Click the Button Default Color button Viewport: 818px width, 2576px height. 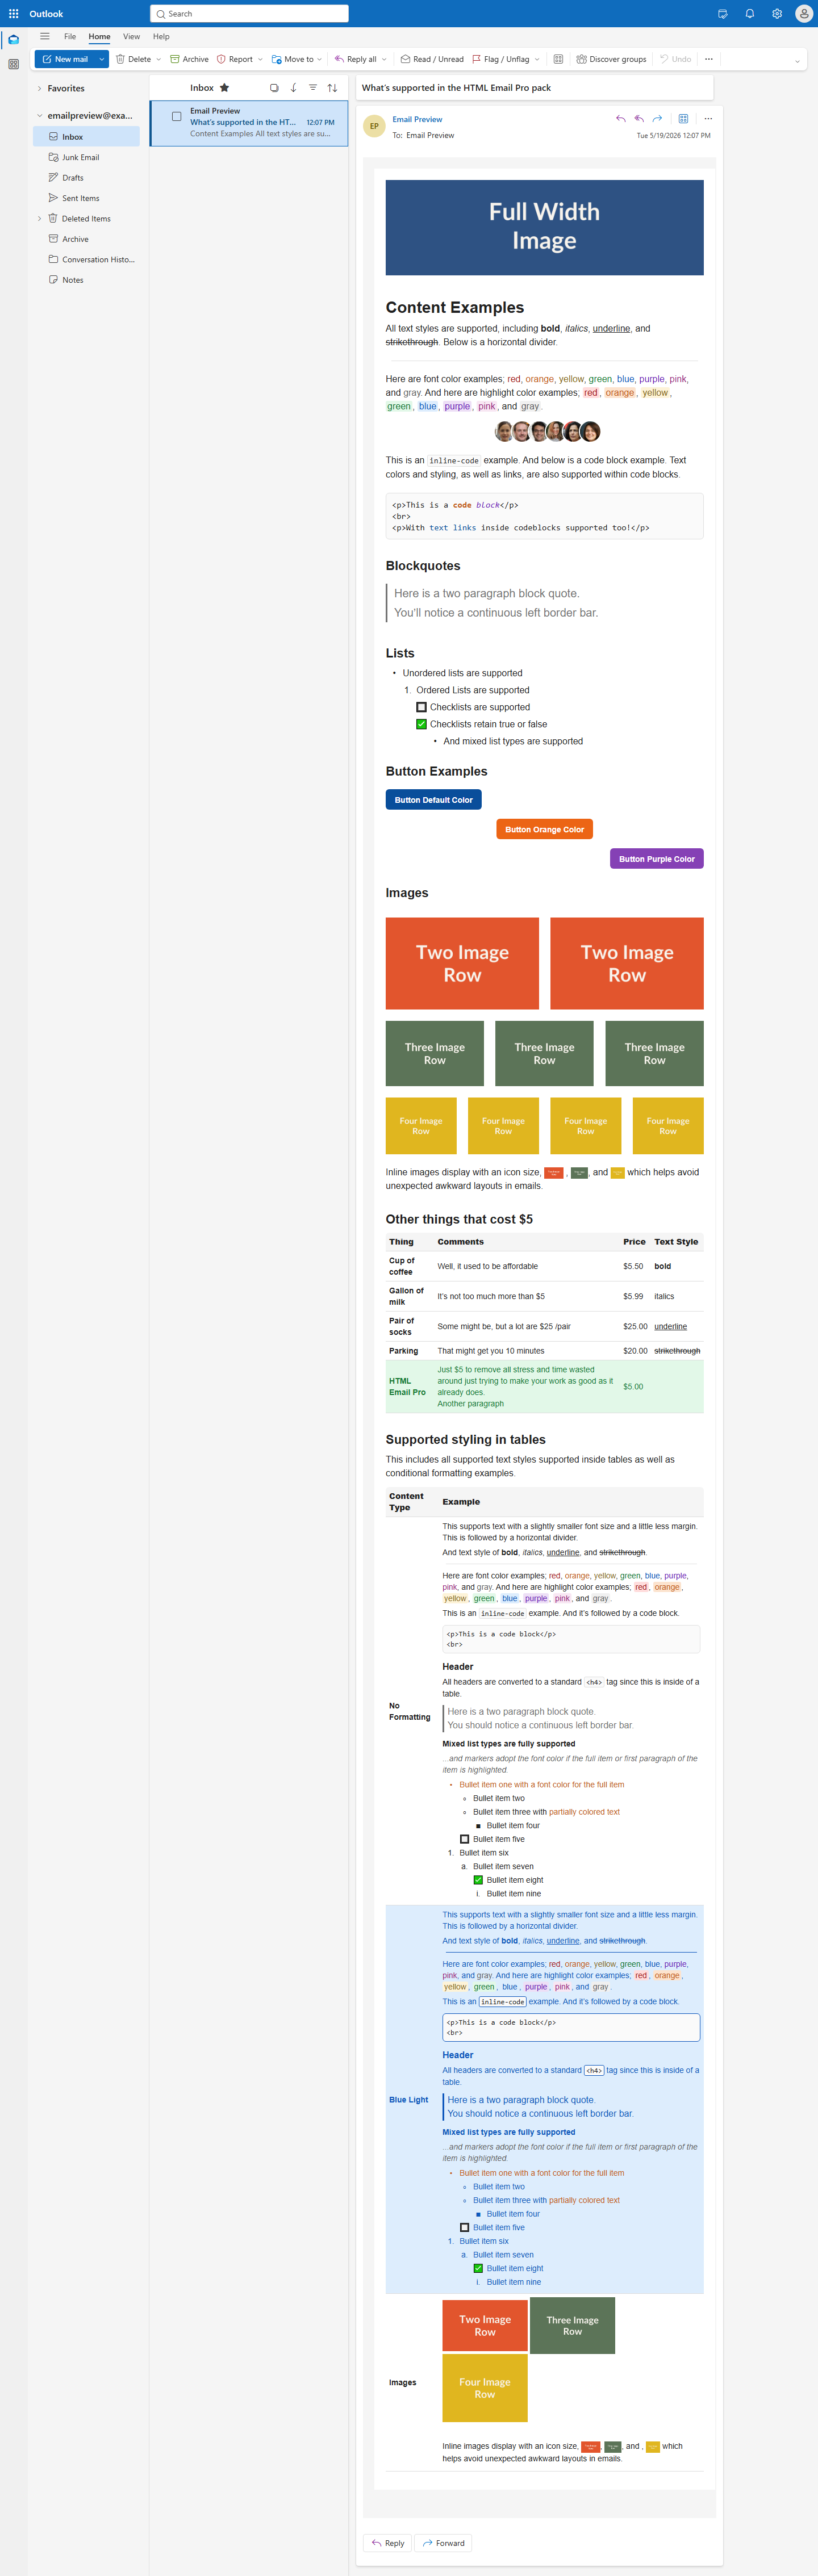pyautogui.click(x=434, y=800)
